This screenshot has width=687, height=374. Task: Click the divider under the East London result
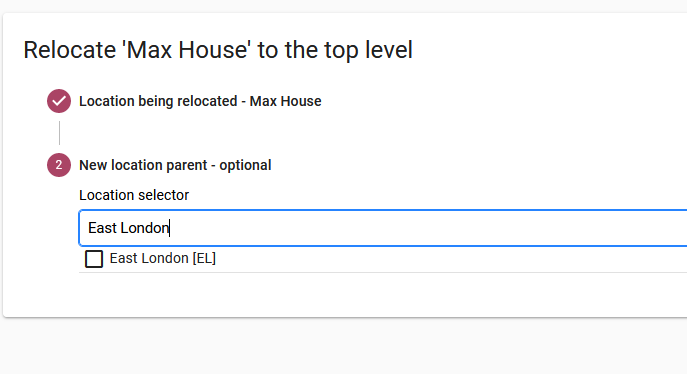(383, 272)
